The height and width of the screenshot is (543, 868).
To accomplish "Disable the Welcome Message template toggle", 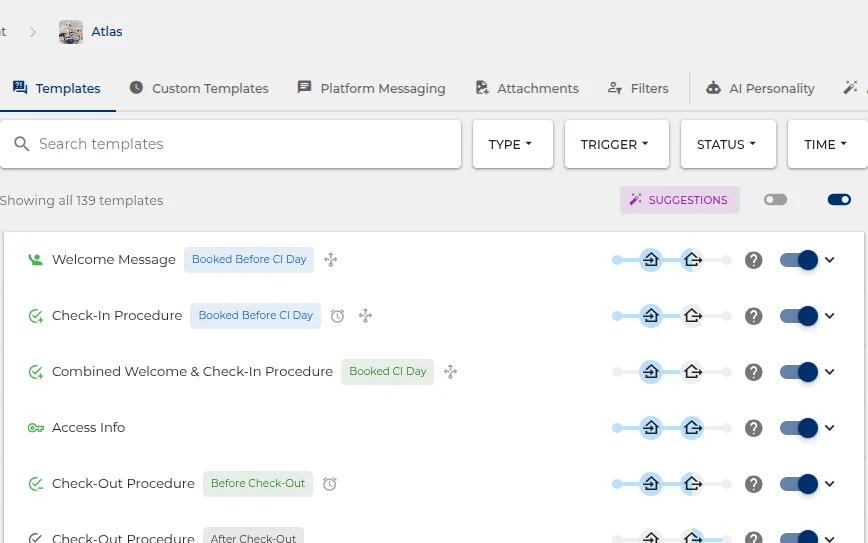I will pyautogui.click(x=799, y=260).
